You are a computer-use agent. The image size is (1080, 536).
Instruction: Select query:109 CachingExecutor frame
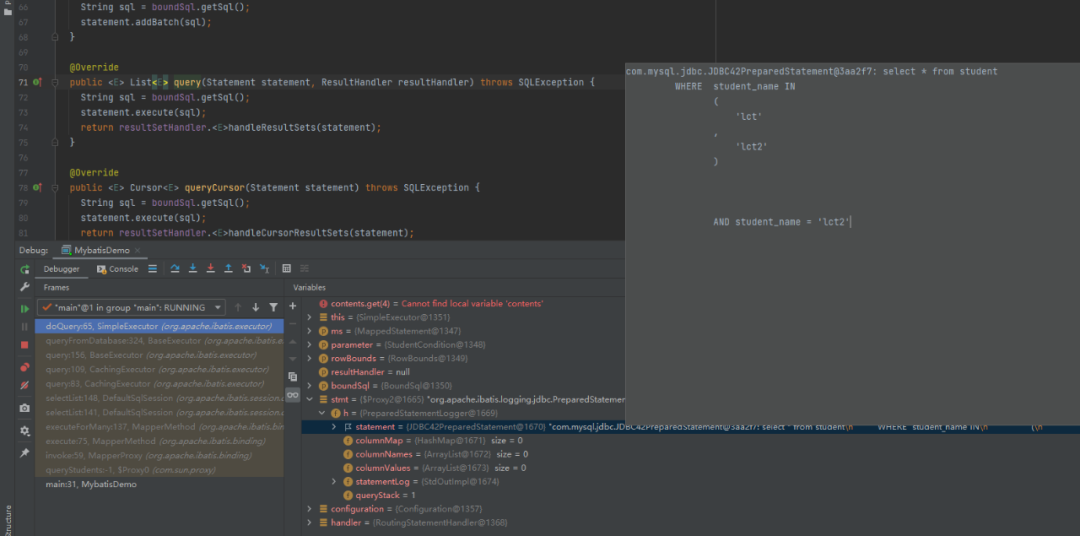159,369
